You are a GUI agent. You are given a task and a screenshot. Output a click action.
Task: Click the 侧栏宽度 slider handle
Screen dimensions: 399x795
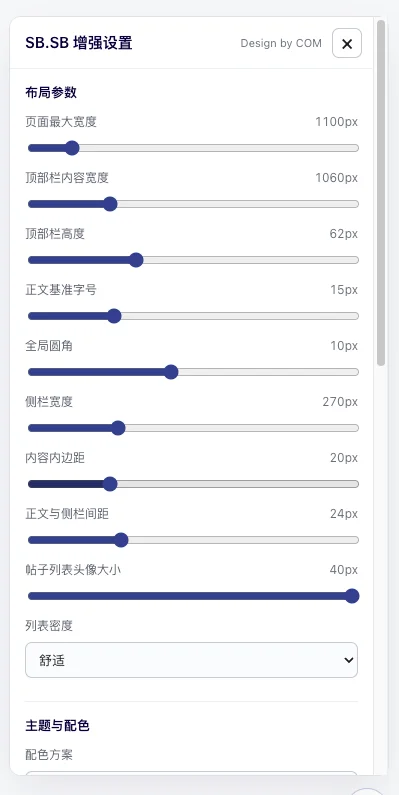[118, 428]
